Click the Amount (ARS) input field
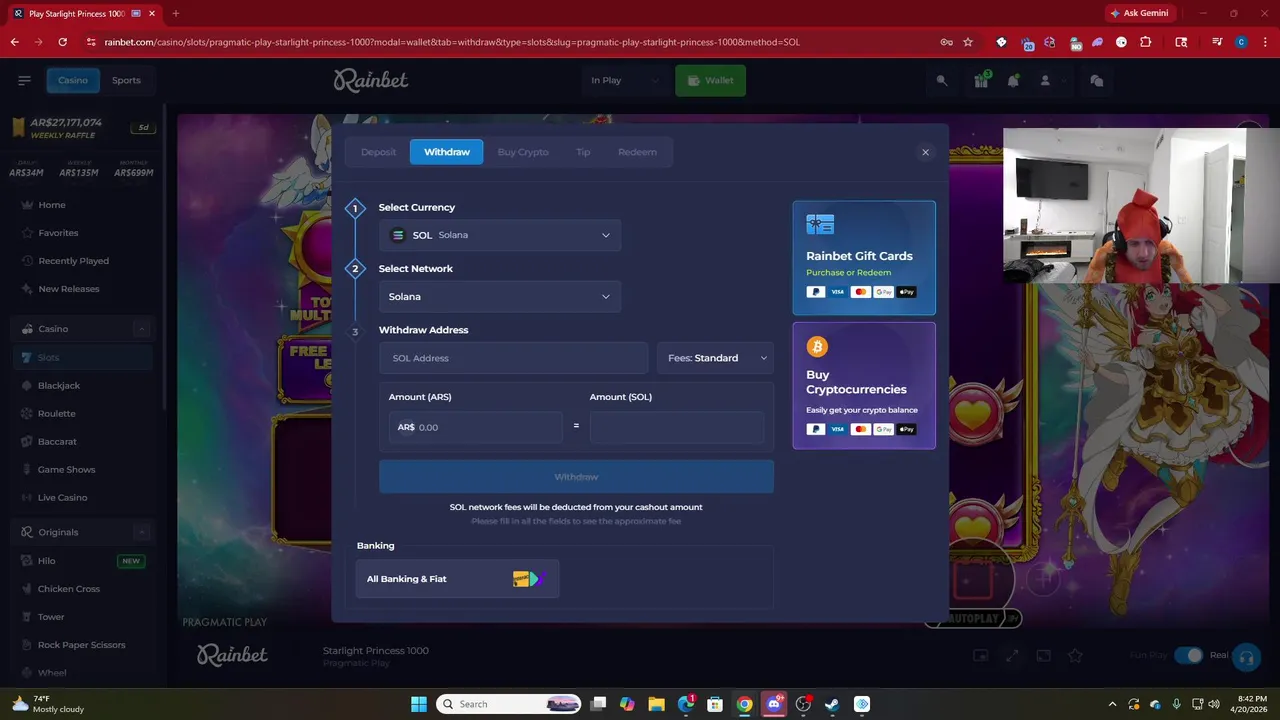The height and width of the screenshot is (720, 1280). coord(476,427)
